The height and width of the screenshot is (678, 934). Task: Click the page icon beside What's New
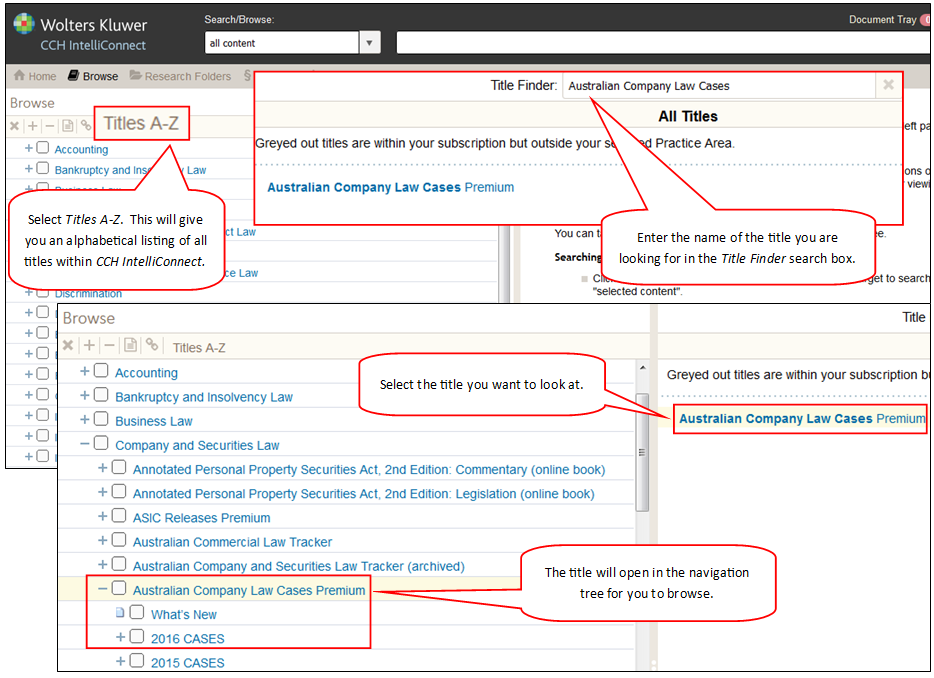point(120,613)
